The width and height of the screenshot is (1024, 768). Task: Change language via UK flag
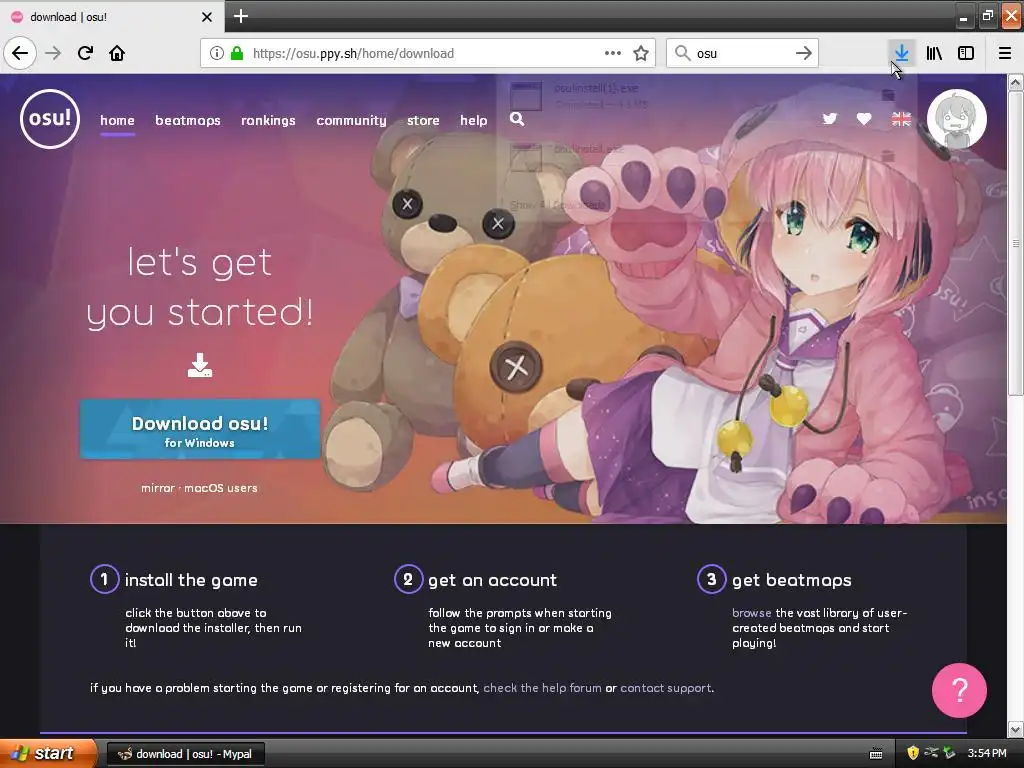pyautogui.click(x=901, y=119)
